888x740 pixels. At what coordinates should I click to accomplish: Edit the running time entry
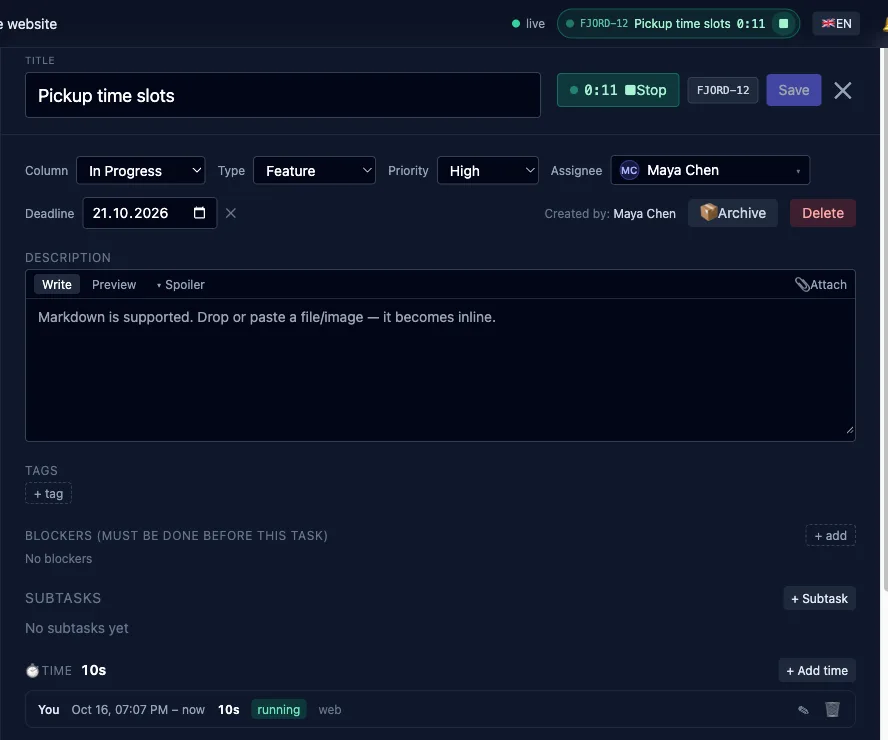point(803,709)
